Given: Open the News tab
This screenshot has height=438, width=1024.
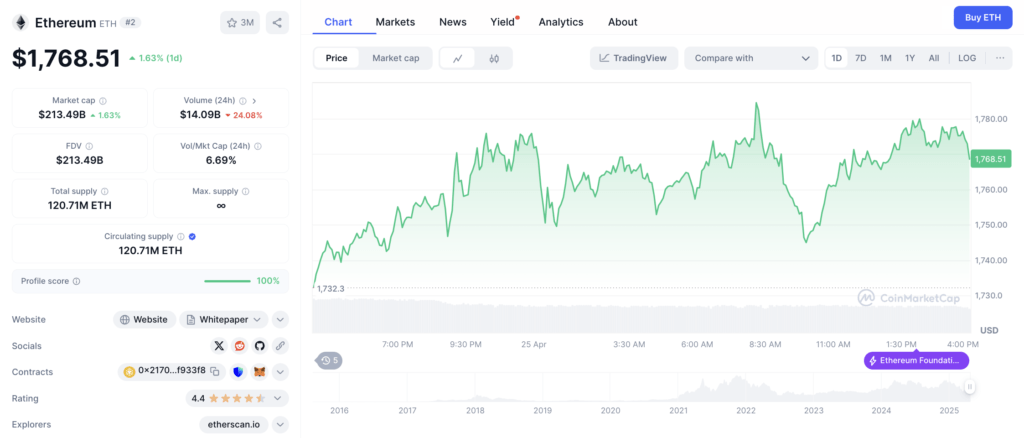Looking at the screenshot, I should [x=453, y=22].
